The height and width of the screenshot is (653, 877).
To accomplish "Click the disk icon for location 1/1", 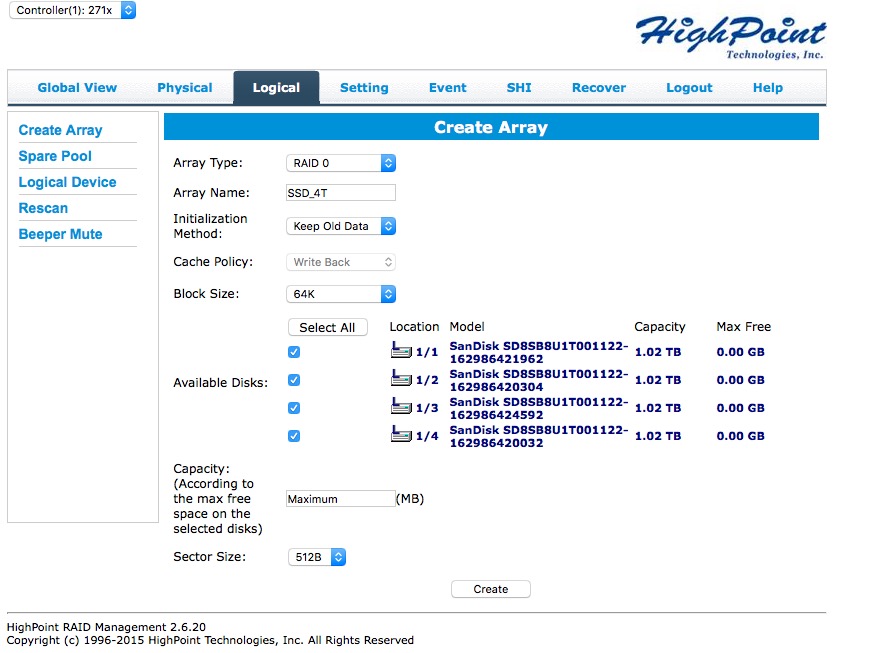I will [x=401, y=351].
